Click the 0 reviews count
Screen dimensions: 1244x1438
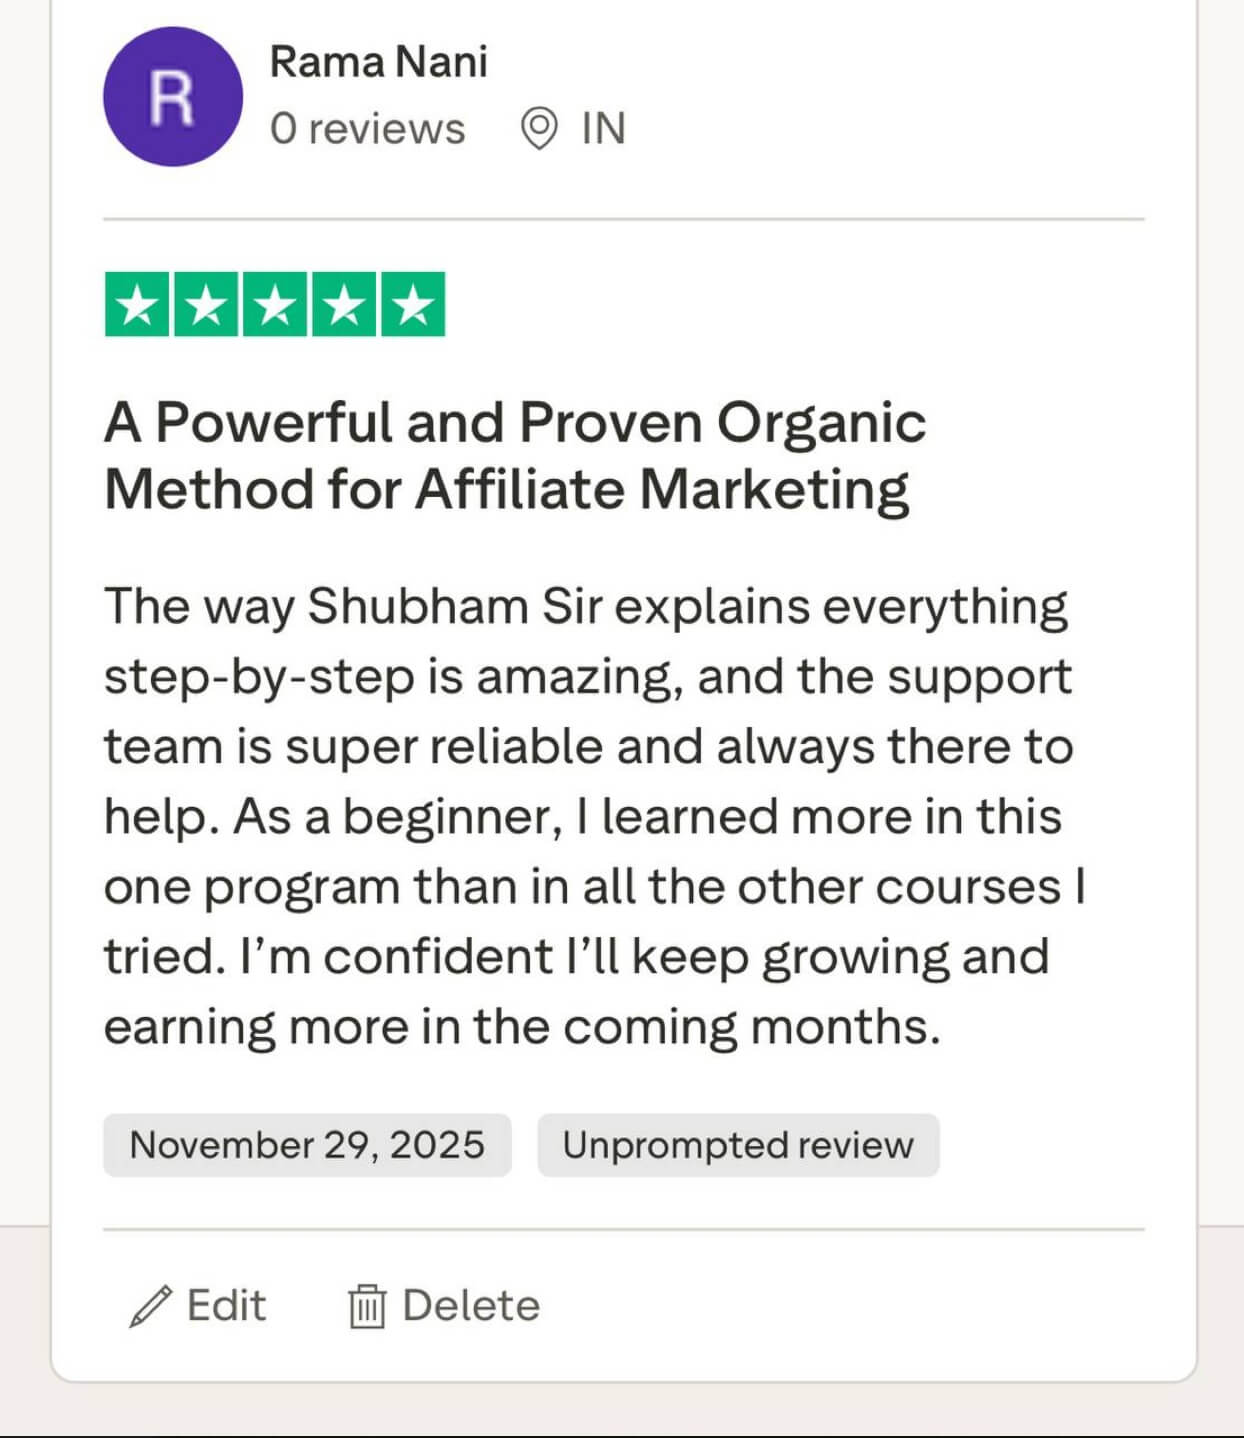(x=367, y=129)
